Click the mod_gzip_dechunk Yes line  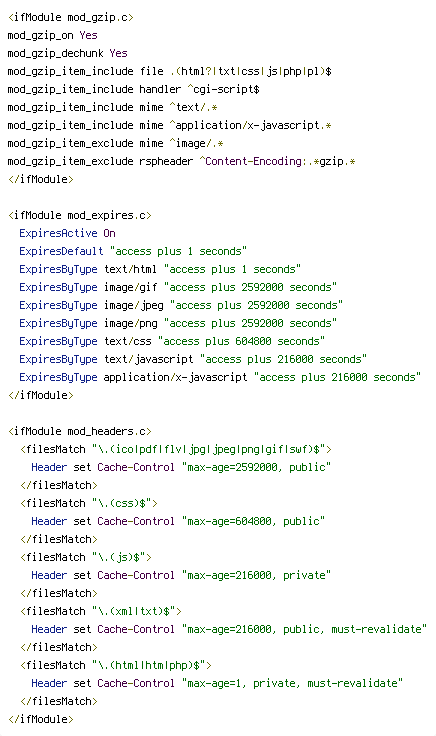[x=68, y=53]
